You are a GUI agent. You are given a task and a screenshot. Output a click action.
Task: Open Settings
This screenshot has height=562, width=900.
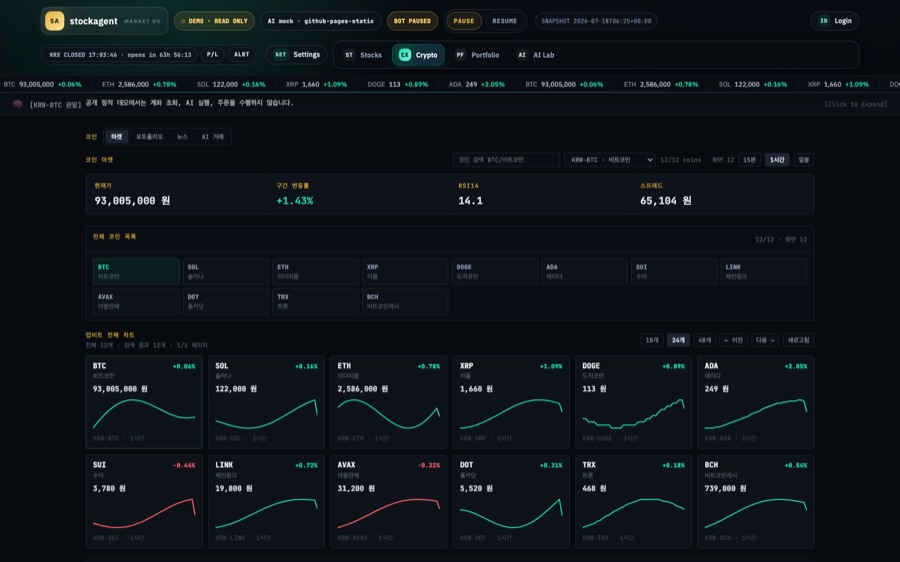click(x=297, y=55)
